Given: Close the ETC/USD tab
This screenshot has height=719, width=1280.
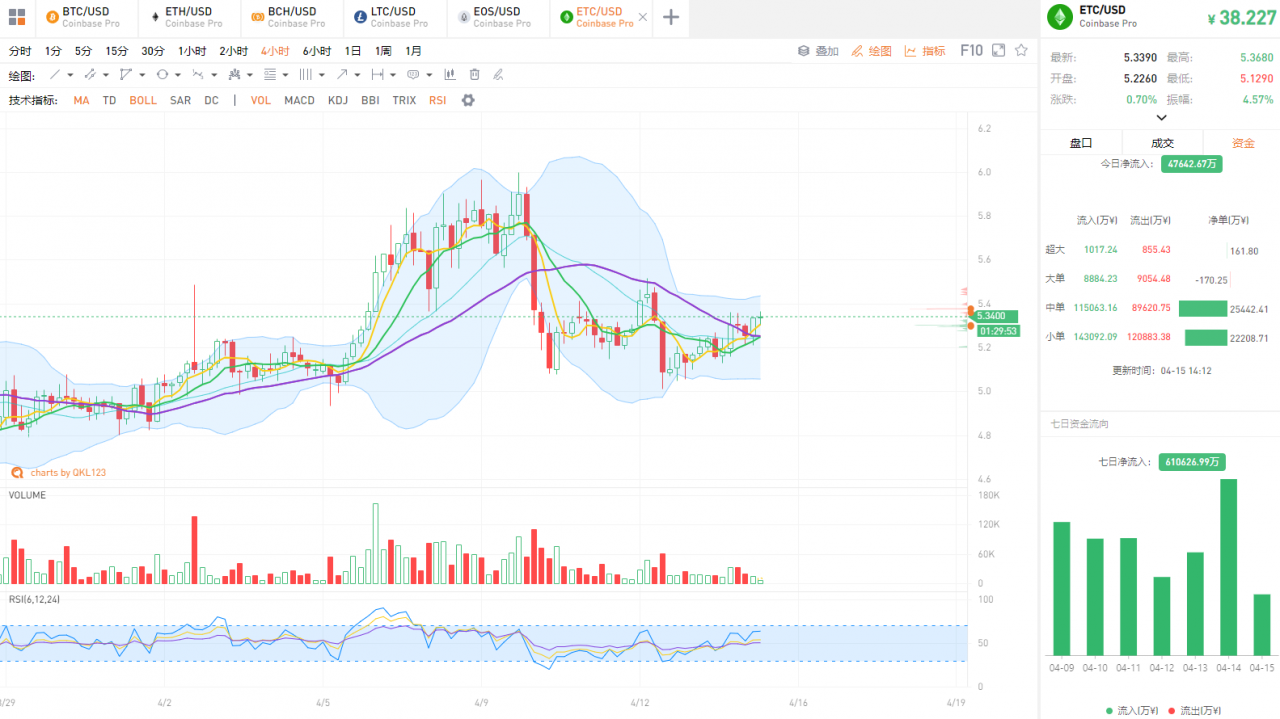Looking at the screenshot, I should [x=642, y=17].
